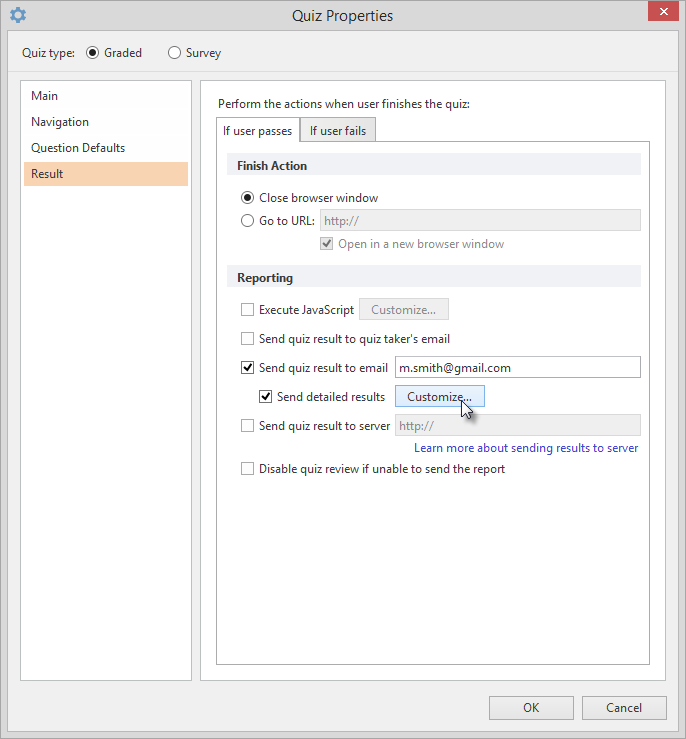Select the Graded quiz type

click(93, 53)
